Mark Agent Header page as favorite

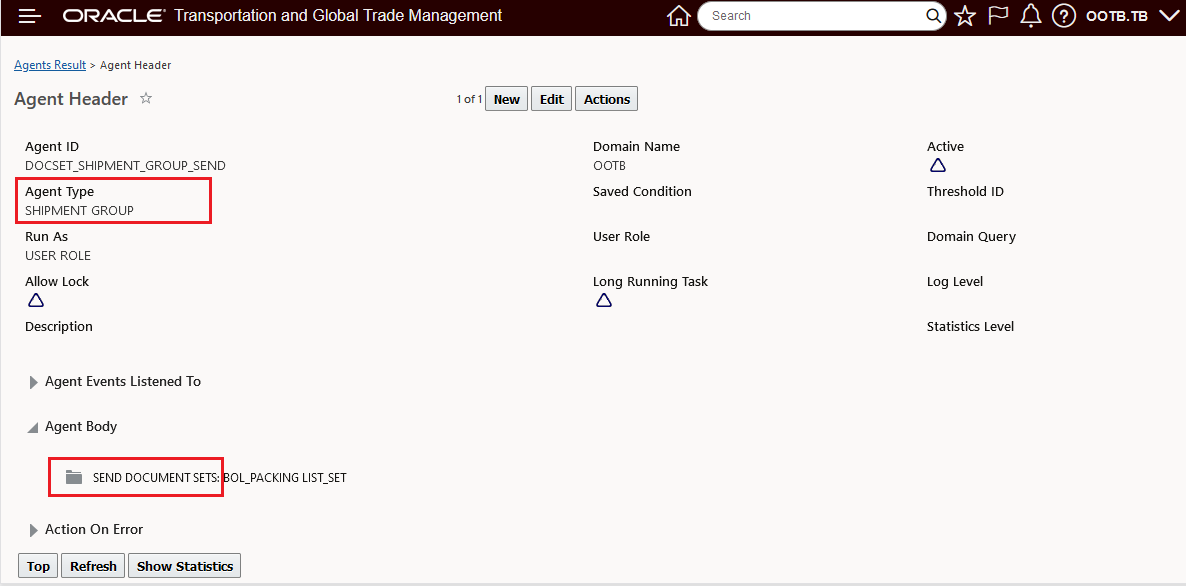(146, 99)
